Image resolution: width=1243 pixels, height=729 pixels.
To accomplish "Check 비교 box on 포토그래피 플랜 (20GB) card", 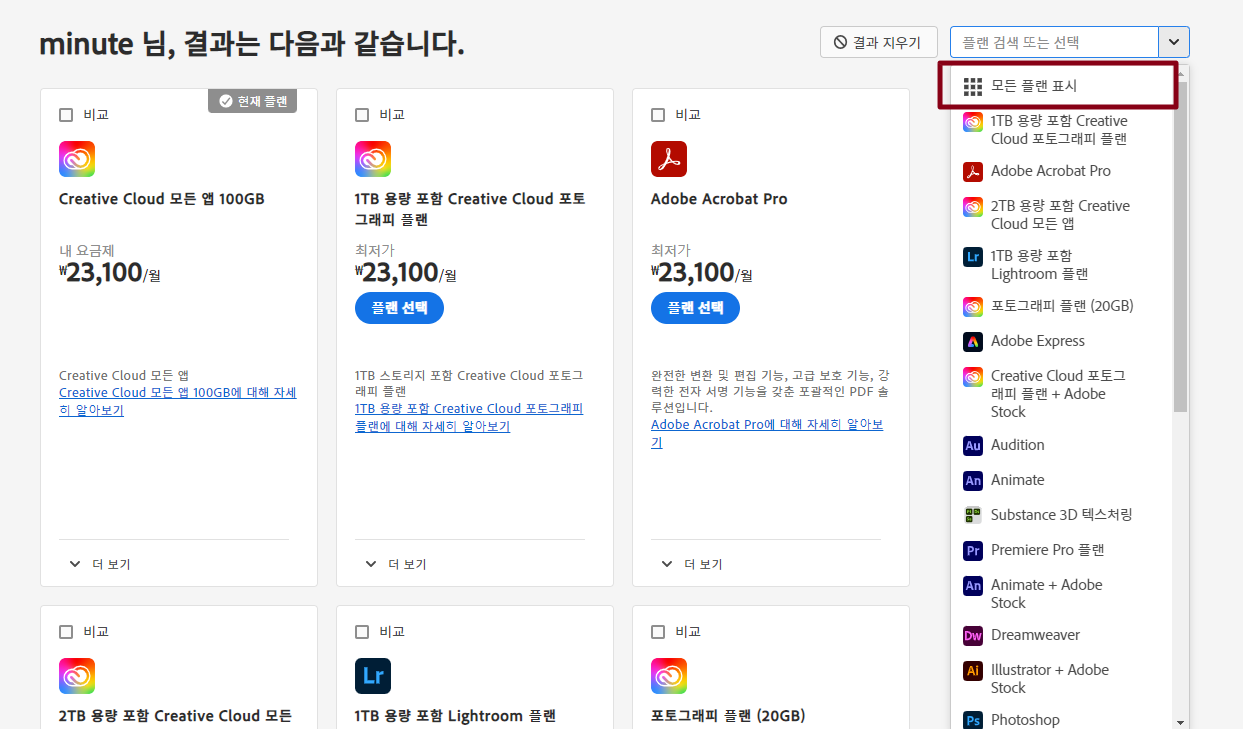I will click(658, 632).
